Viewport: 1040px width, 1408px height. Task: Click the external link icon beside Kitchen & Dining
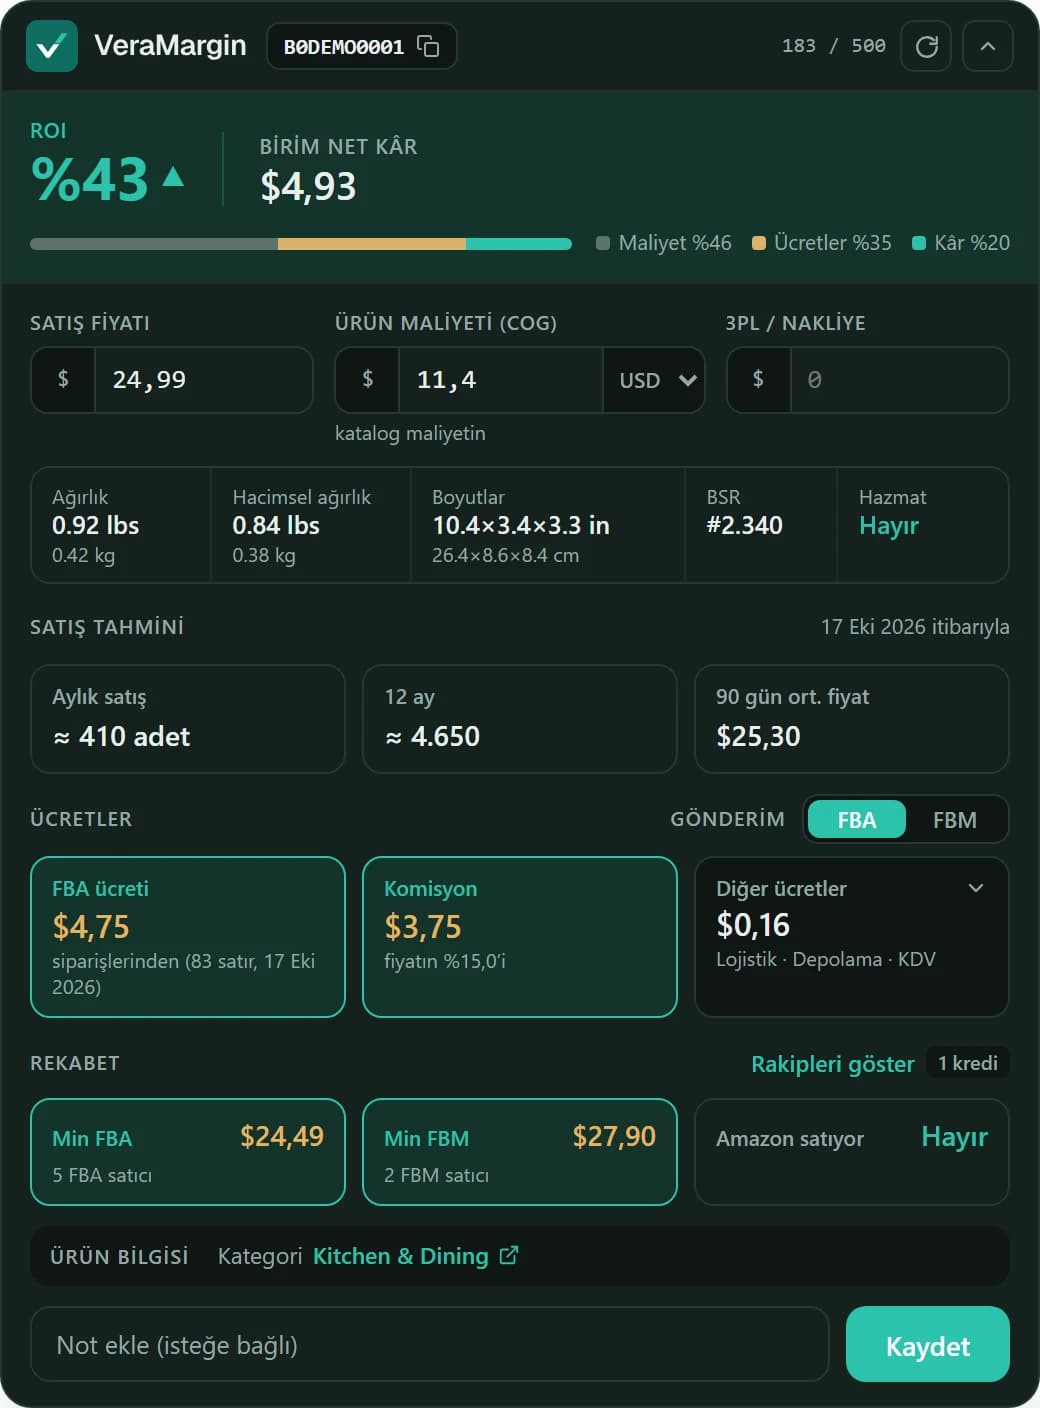click(509, 1255)
